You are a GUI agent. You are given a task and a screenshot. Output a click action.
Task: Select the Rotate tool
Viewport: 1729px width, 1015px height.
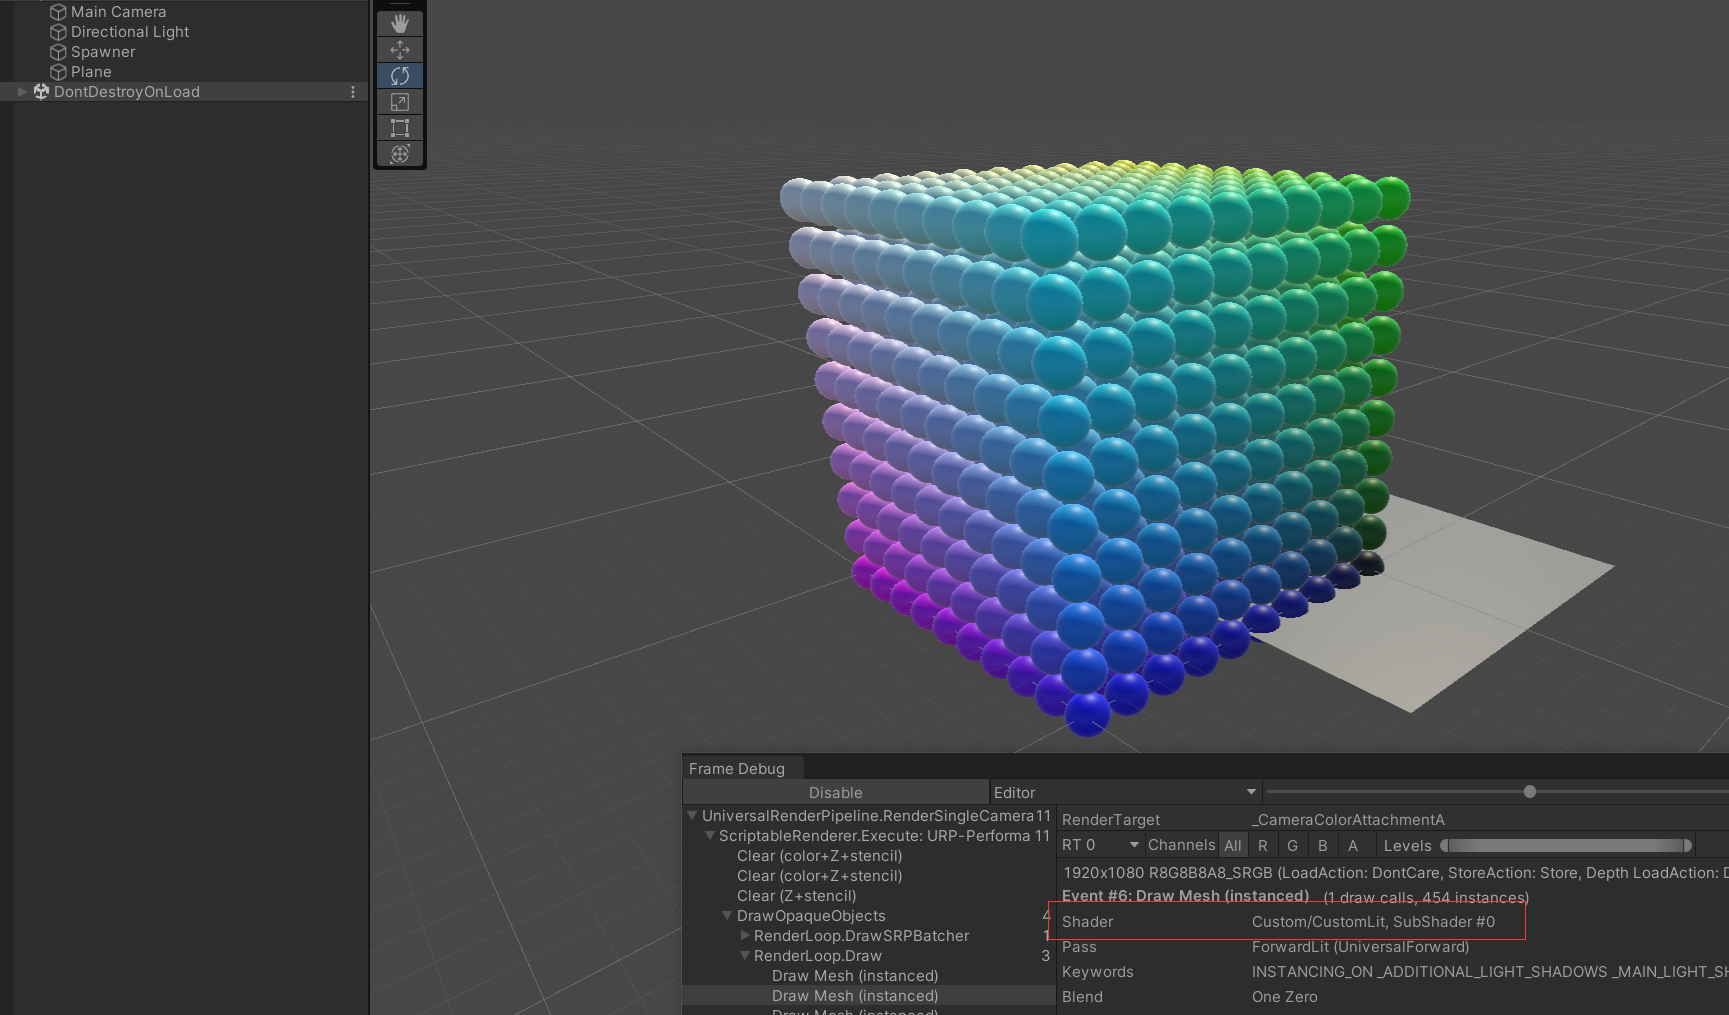pos(399,75)
